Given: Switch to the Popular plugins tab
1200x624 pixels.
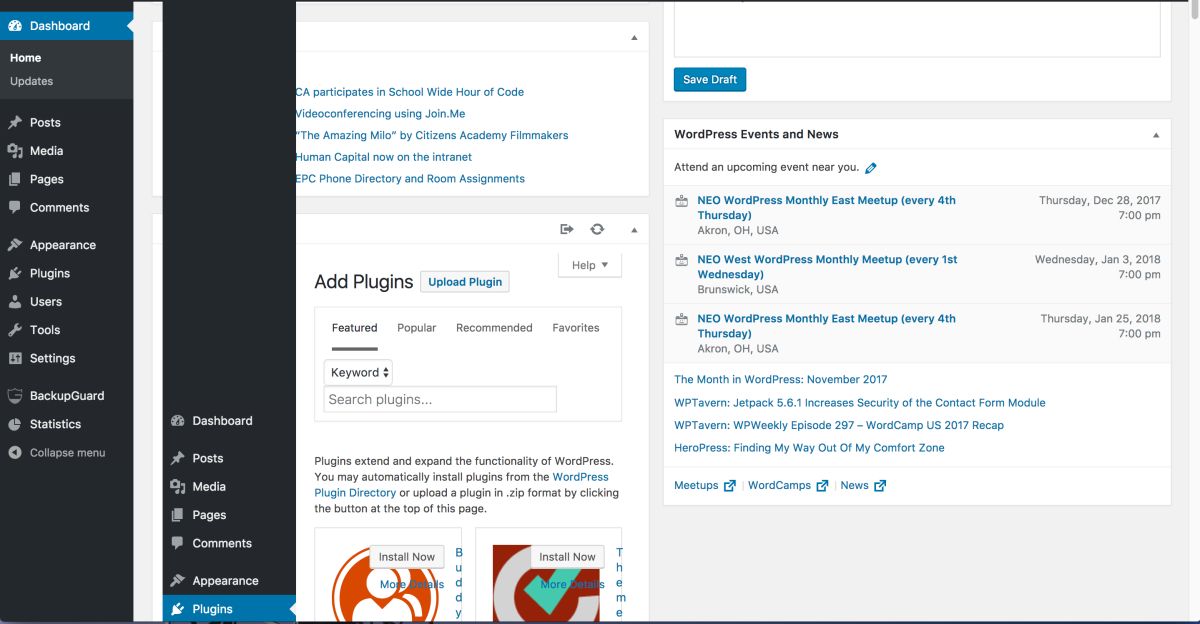Looking at the screenshot, I should click(417, 328).
